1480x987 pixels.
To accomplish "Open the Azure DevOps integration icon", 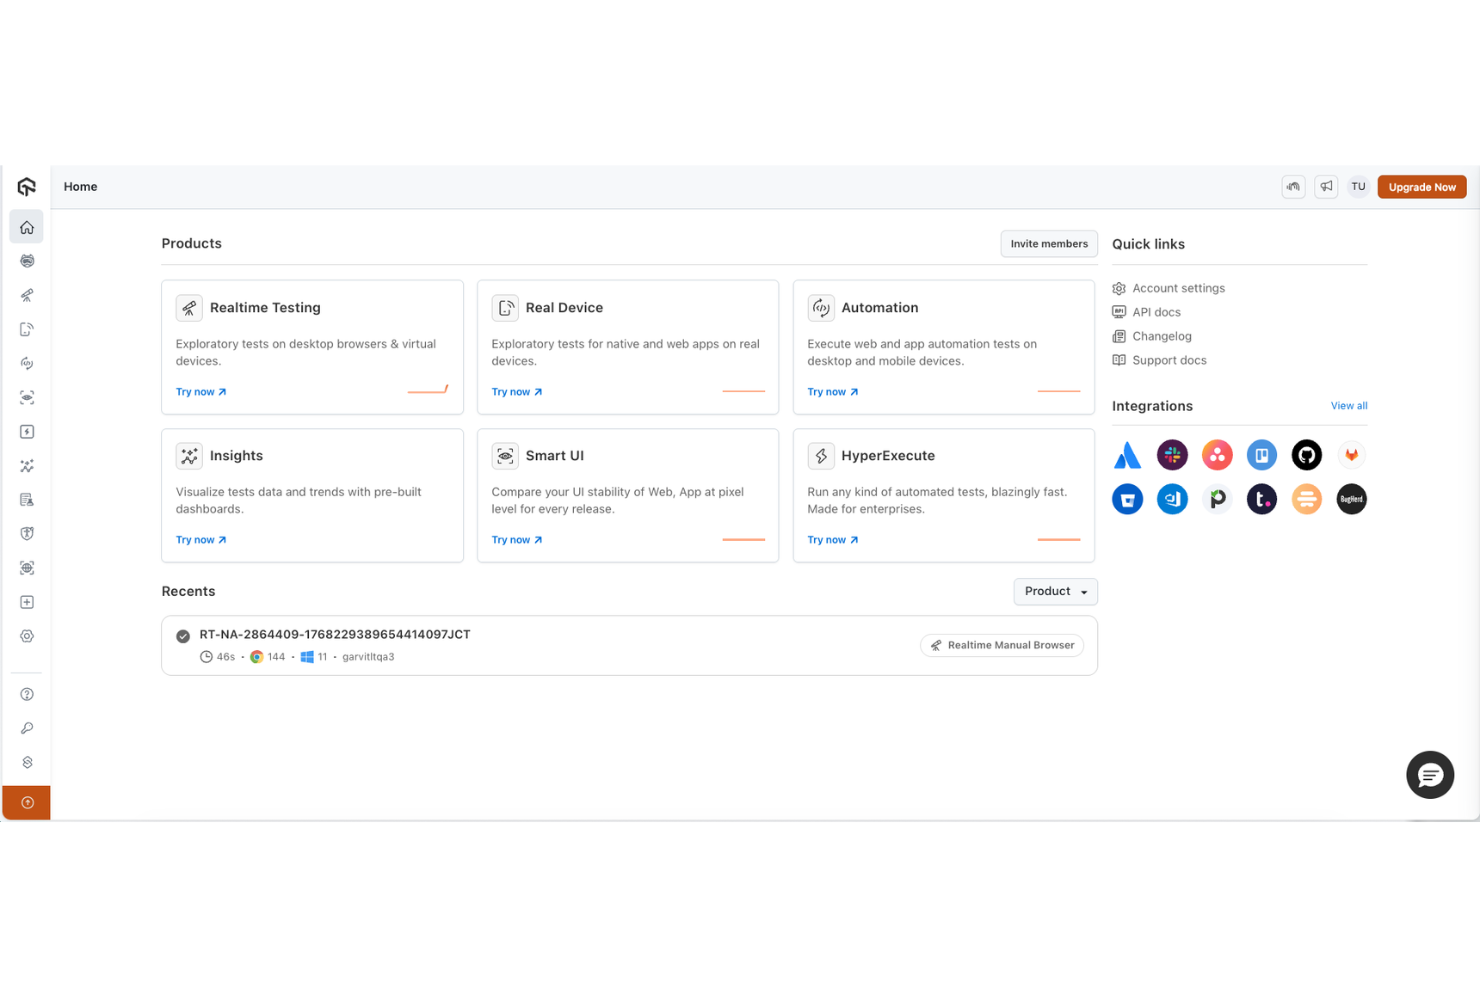I will 1172,499.
